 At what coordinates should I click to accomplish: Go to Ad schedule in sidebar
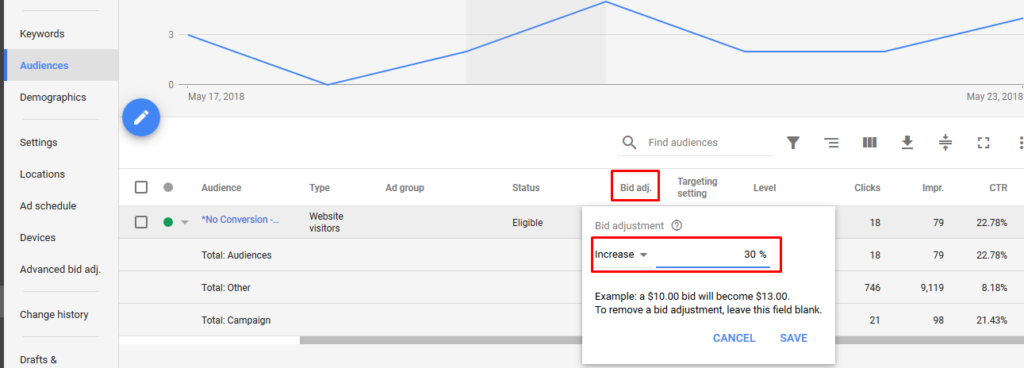[48, 206]
